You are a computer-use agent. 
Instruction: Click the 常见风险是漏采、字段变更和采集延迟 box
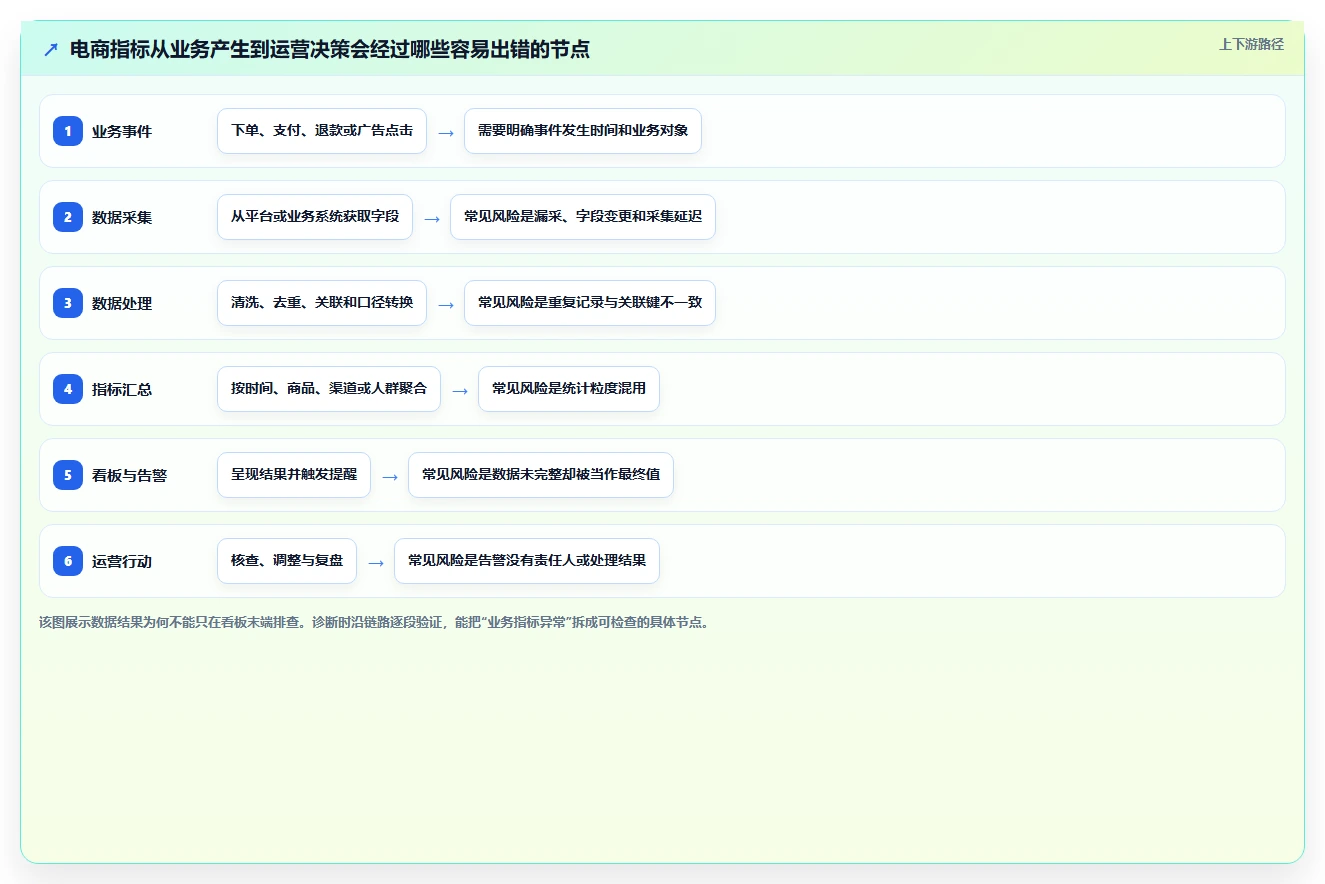pos(583,217)
